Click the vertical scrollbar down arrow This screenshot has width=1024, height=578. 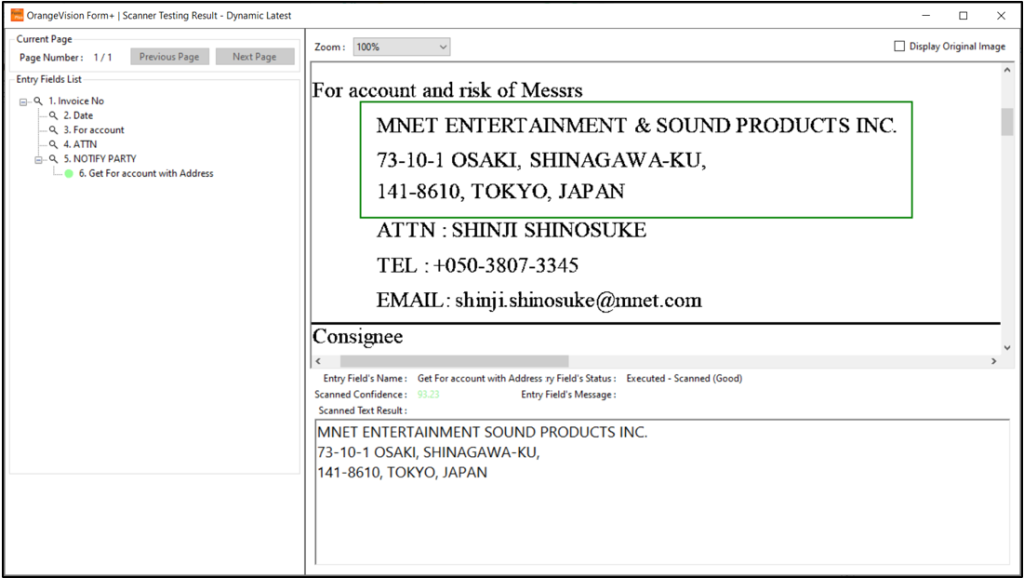tap(1009, 346)
